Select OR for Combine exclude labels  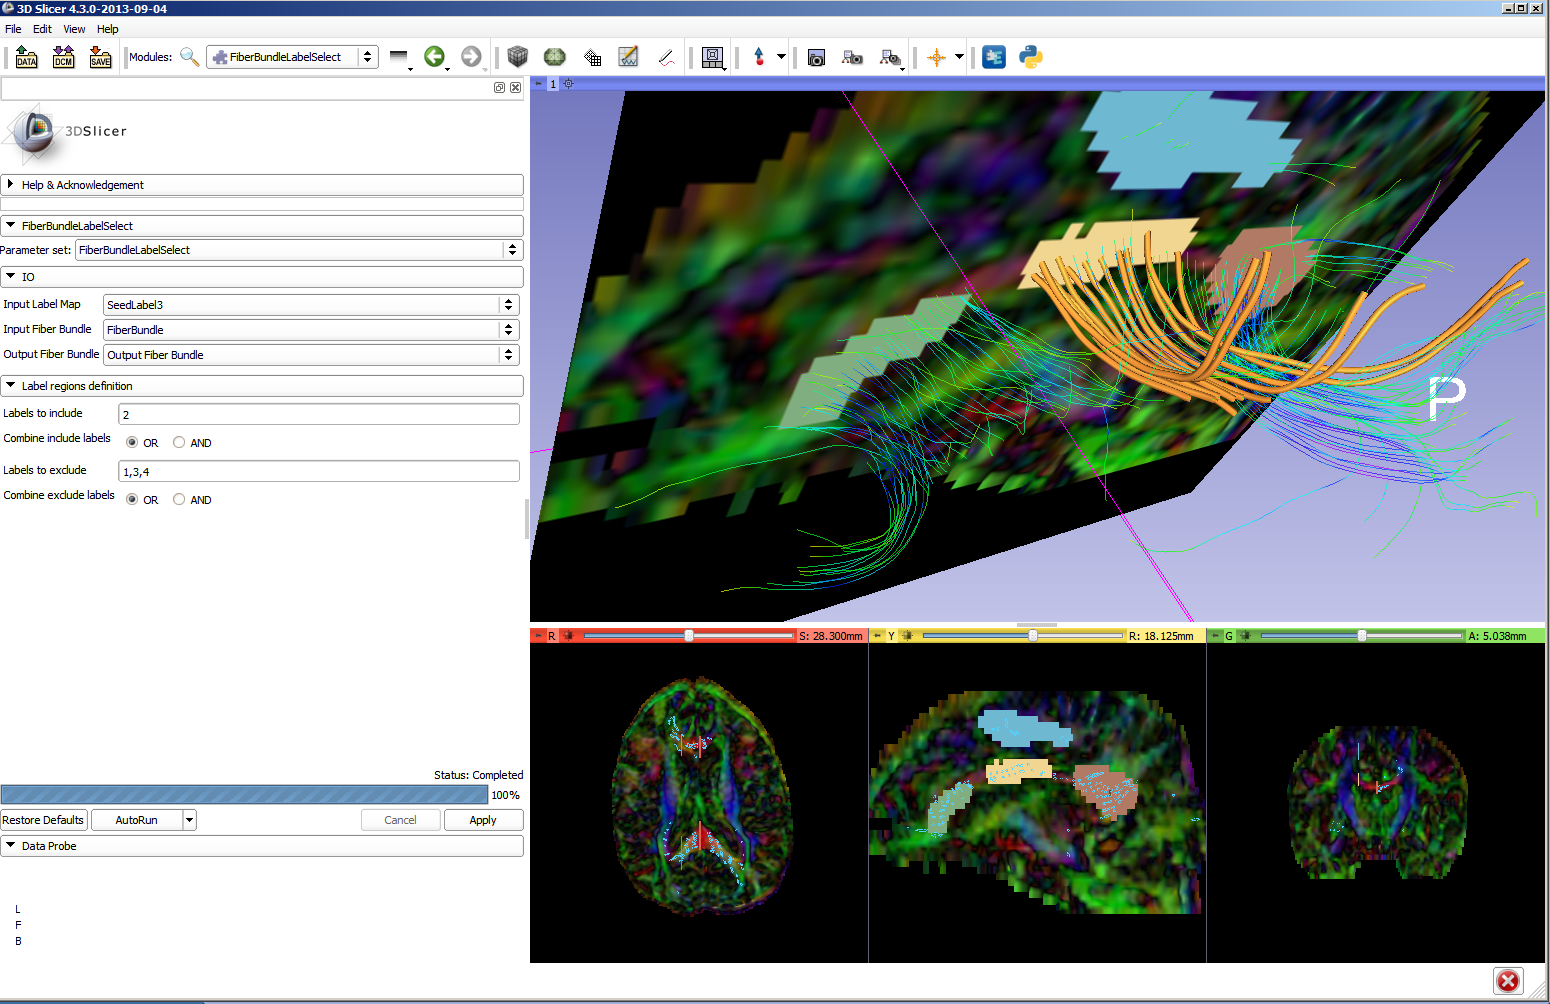[132, 499]
